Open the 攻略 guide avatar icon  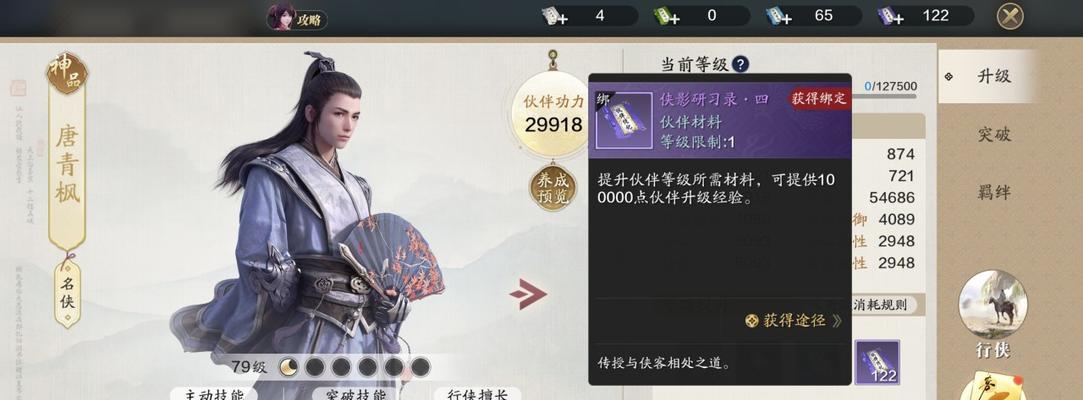tap(281, 17)
